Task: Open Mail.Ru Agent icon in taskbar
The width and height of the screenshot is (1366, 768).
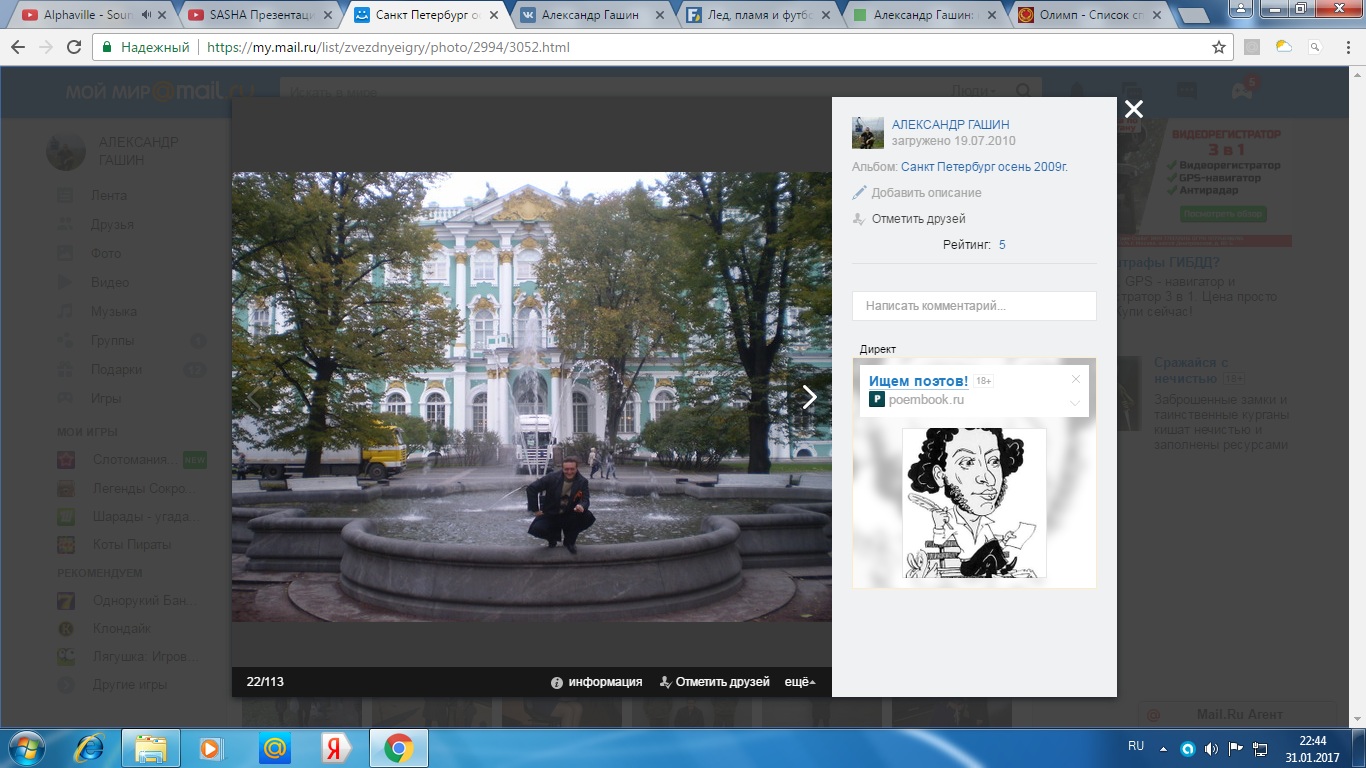Action: tap(274, 748)
